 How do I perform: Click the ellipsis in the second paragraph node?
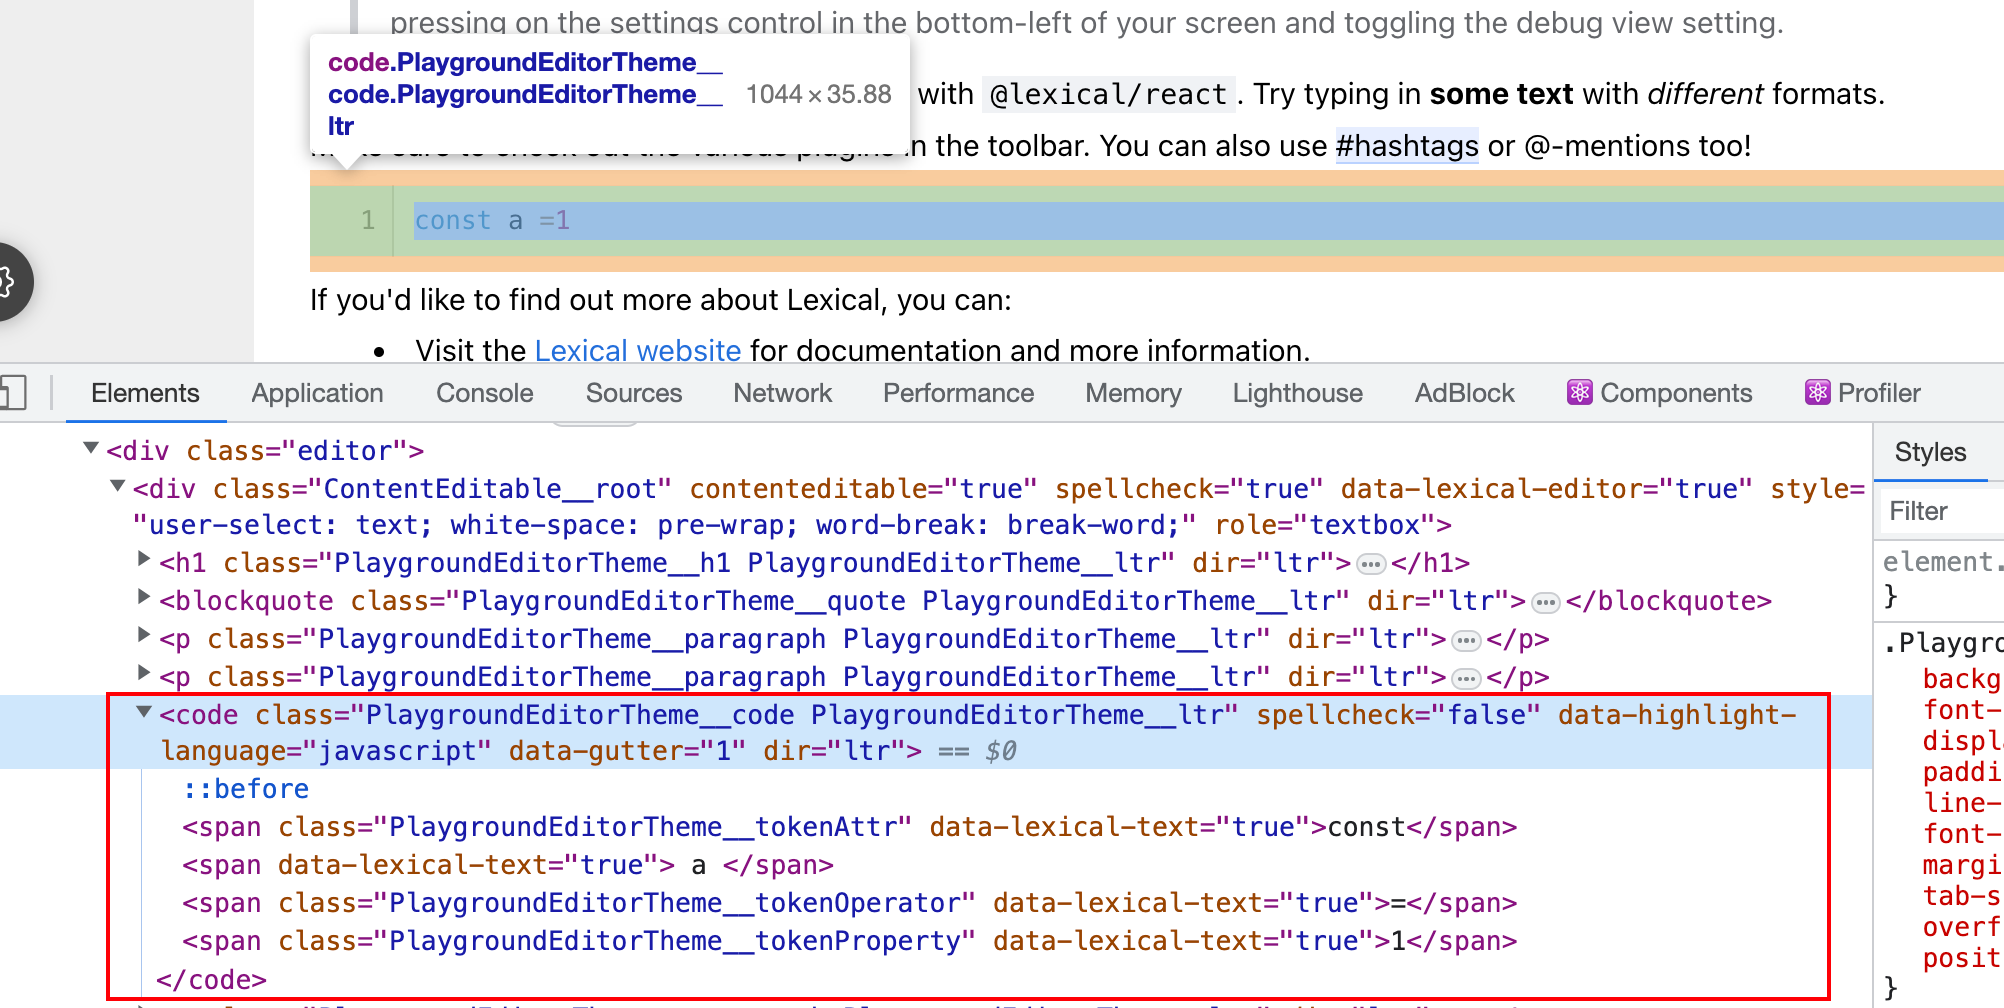[x=1466, y=677]
